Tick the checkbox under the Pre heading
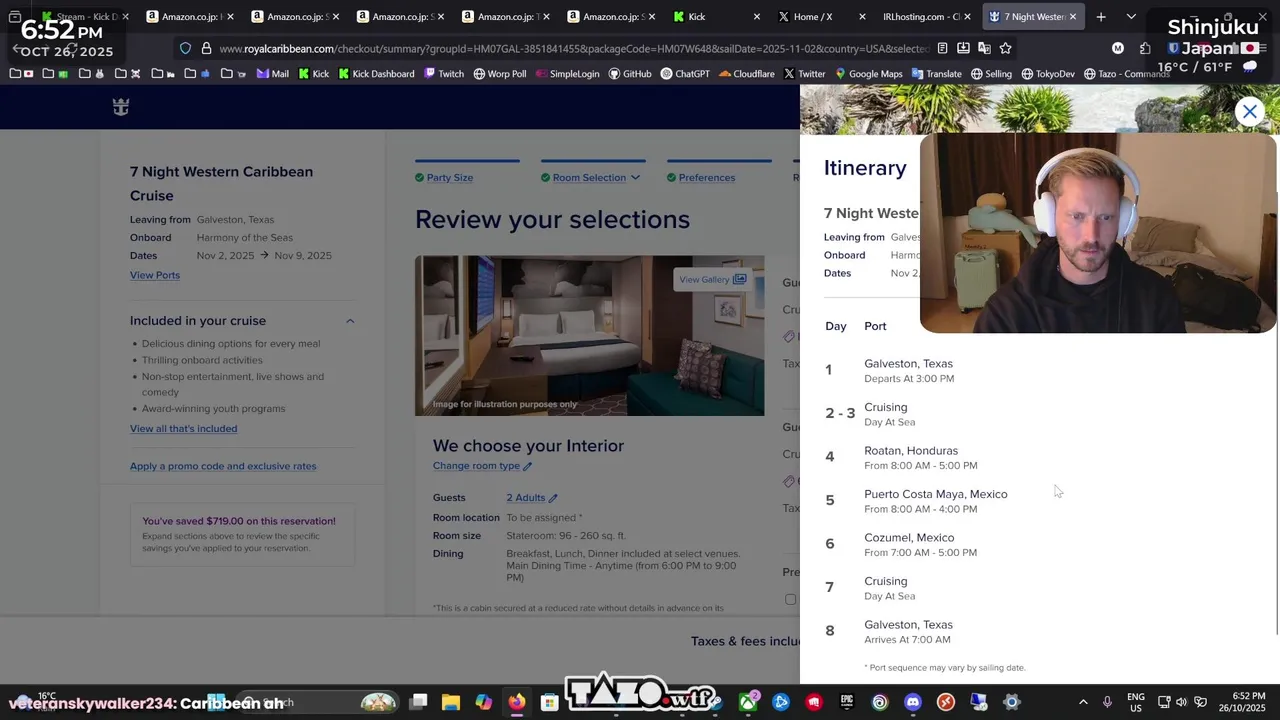This screenshot has height=720, width=1280. (x=791, y=600)
